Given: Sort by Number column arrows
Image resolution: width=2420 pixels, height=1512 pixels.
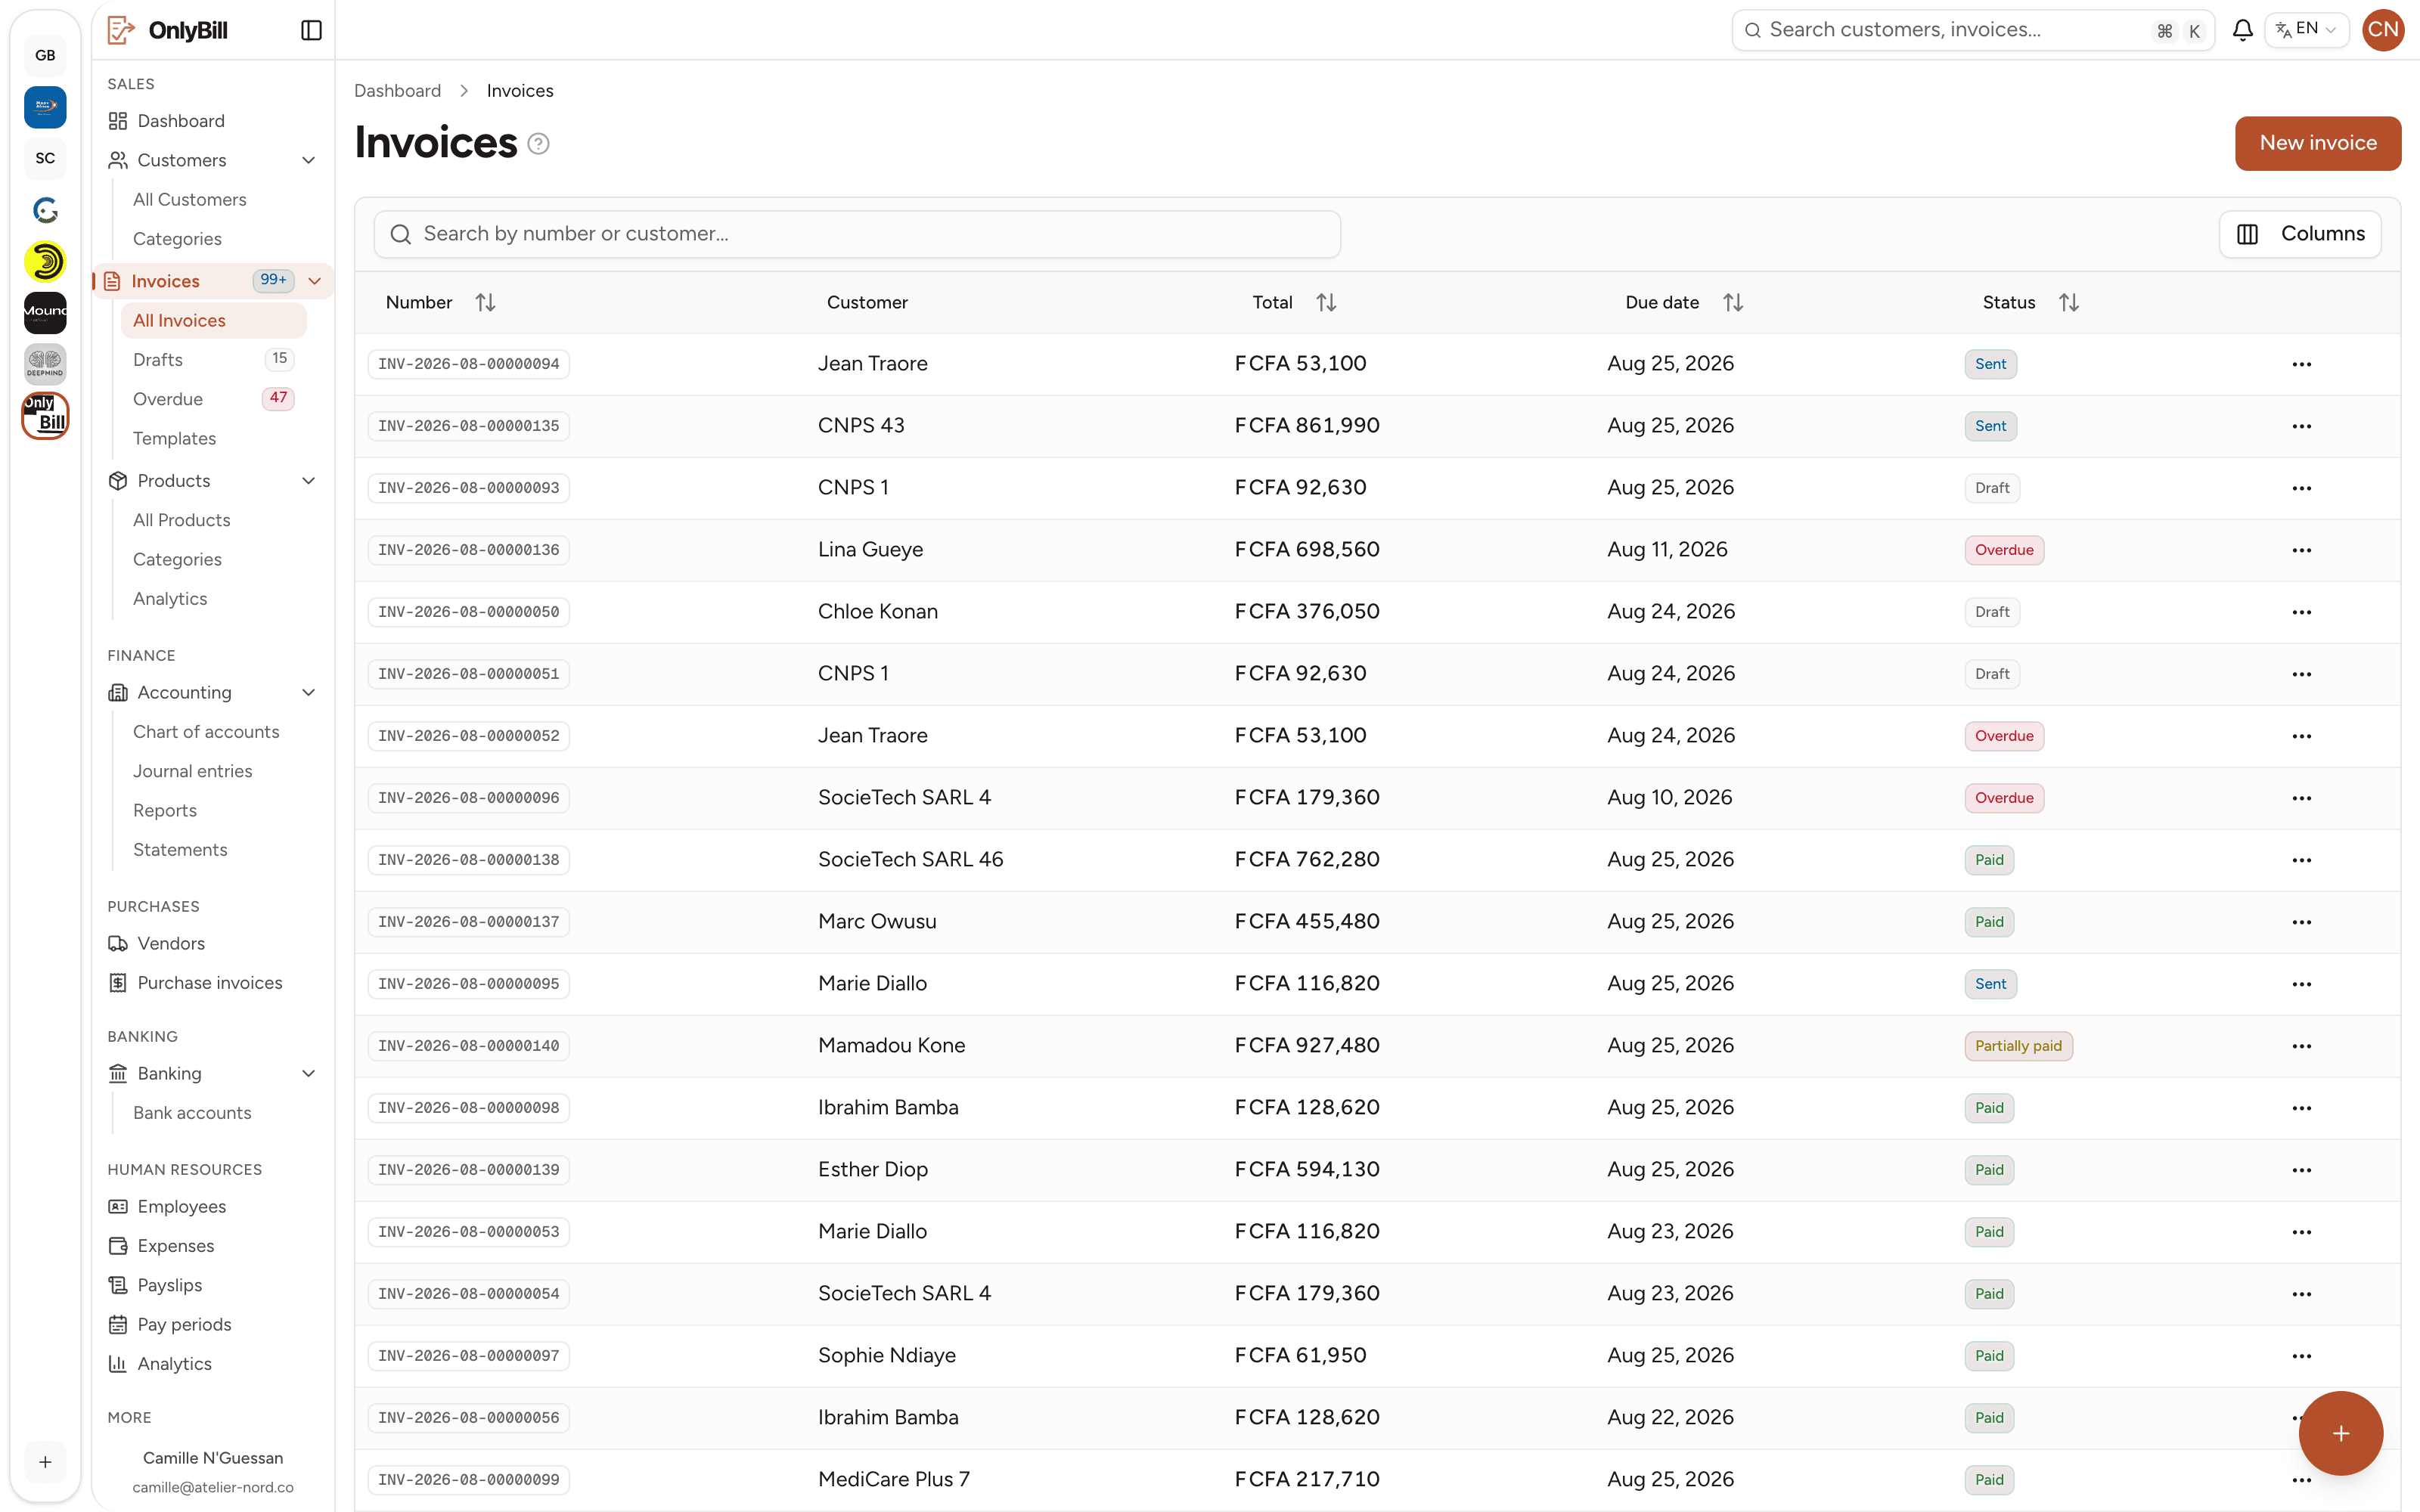Looking at the screenshot, I should pyautogui.click(x=485, y=302).
